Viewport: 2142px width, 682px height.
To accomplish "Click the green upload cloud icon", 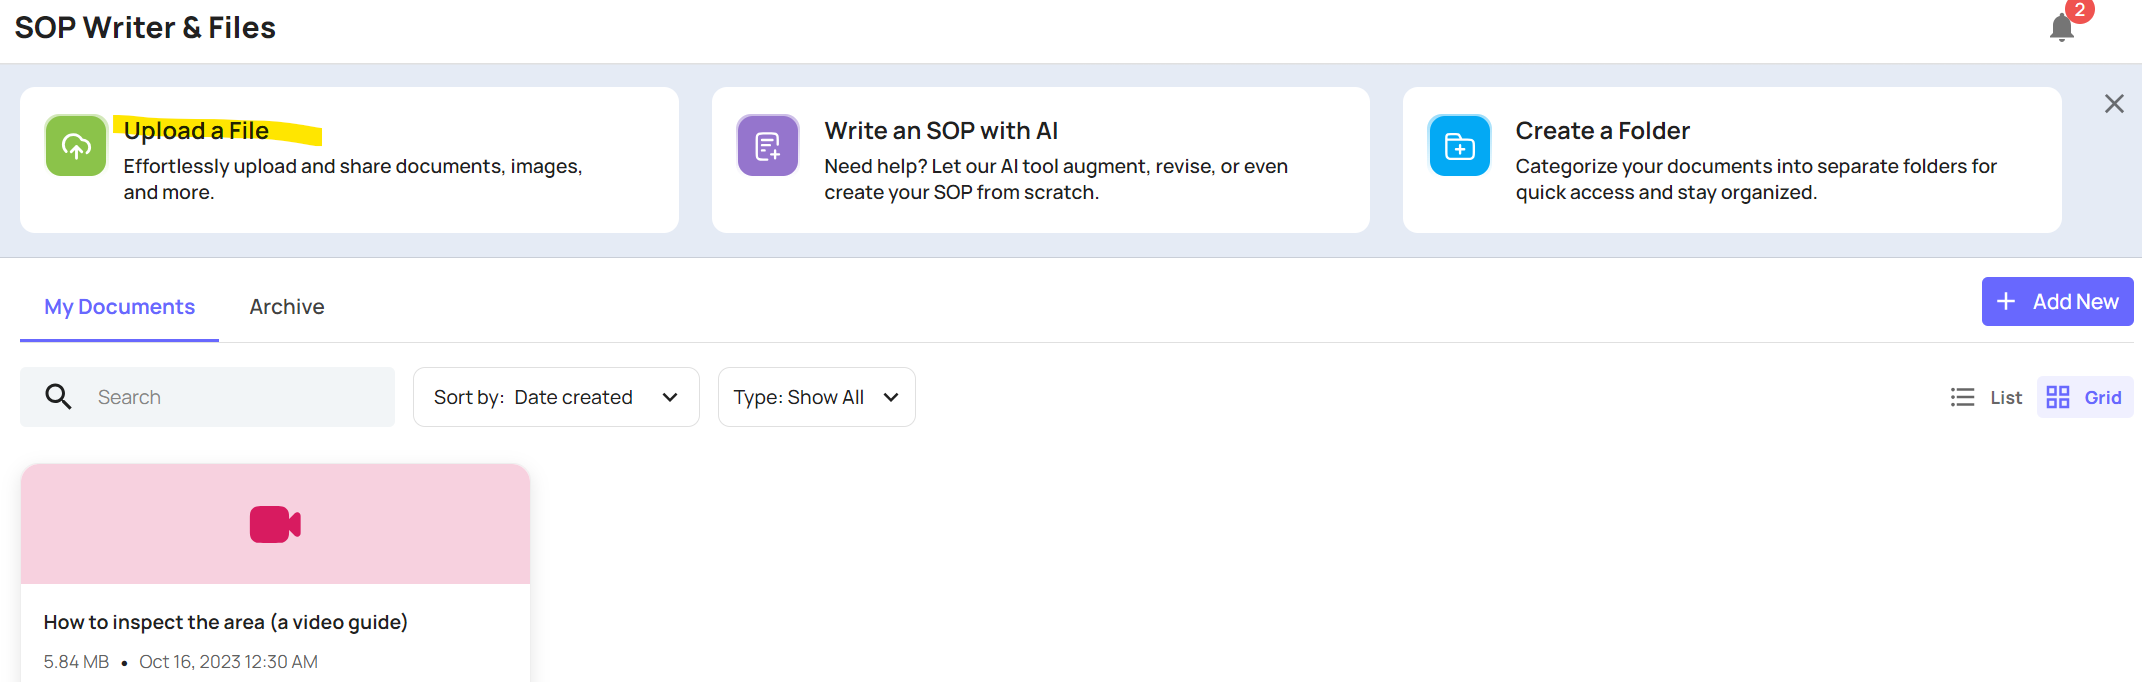I will pos(76,145).
